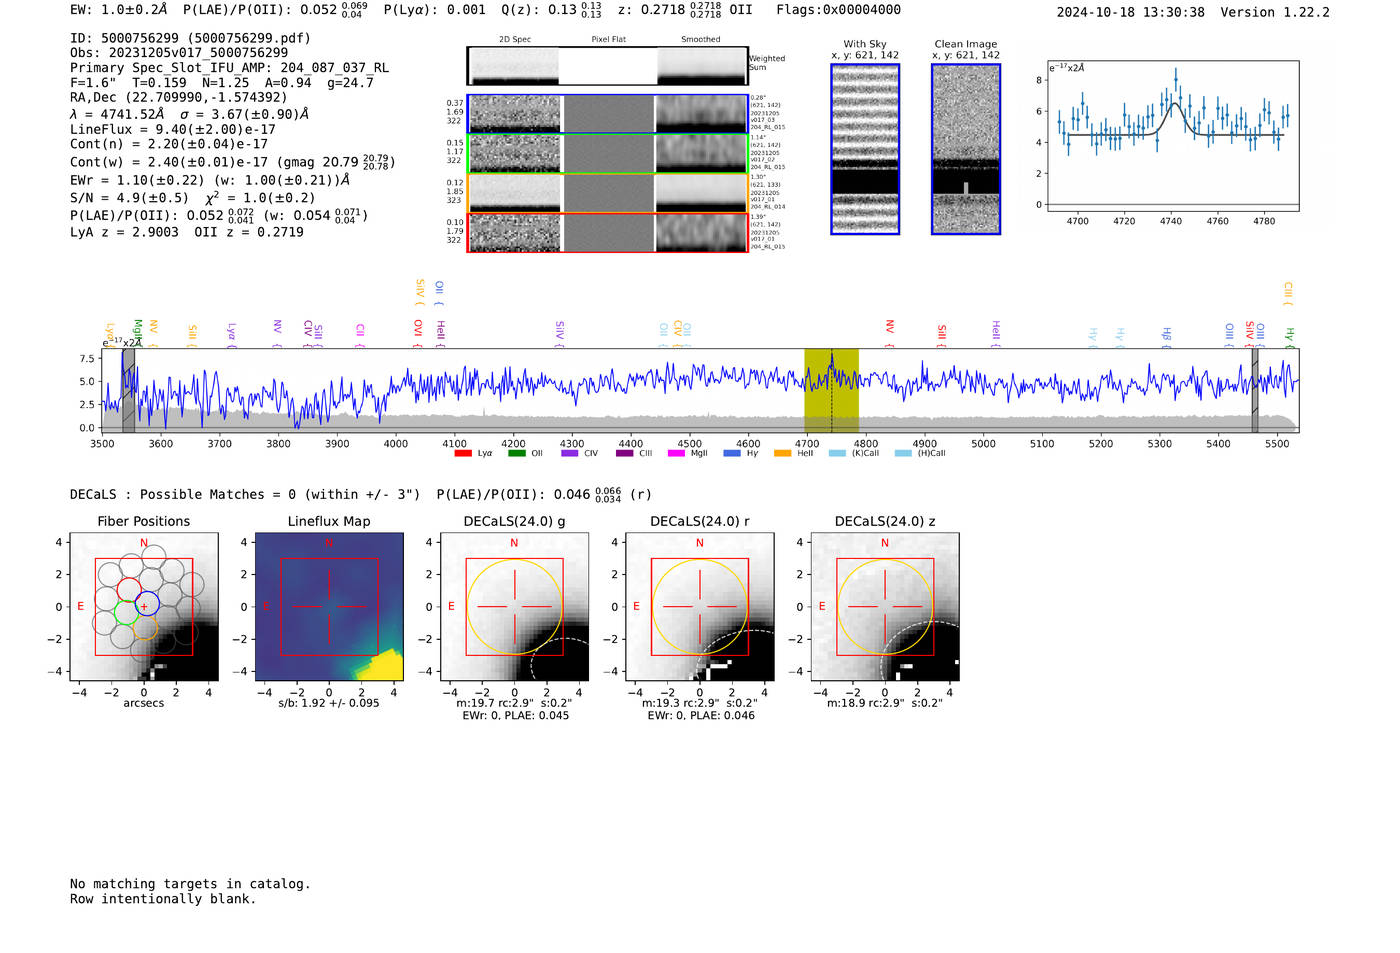Image resolution: width=1400 pixels, height=953 pixels.
Task: Click the Weighted Sum 2D spectrum strip
Action: [608, 66]
